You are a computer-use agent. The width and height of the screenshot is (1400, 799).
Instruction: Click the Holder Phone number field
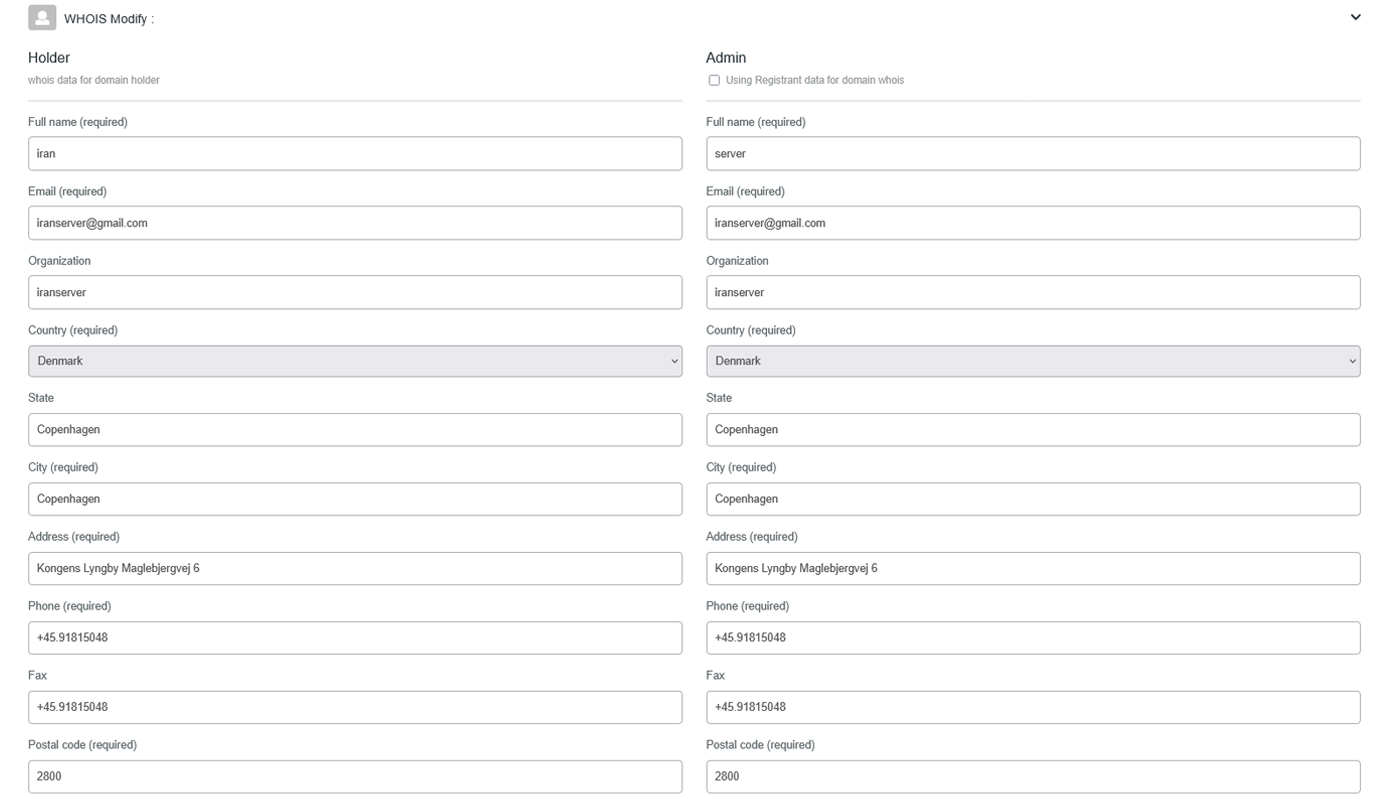point(355,638)
